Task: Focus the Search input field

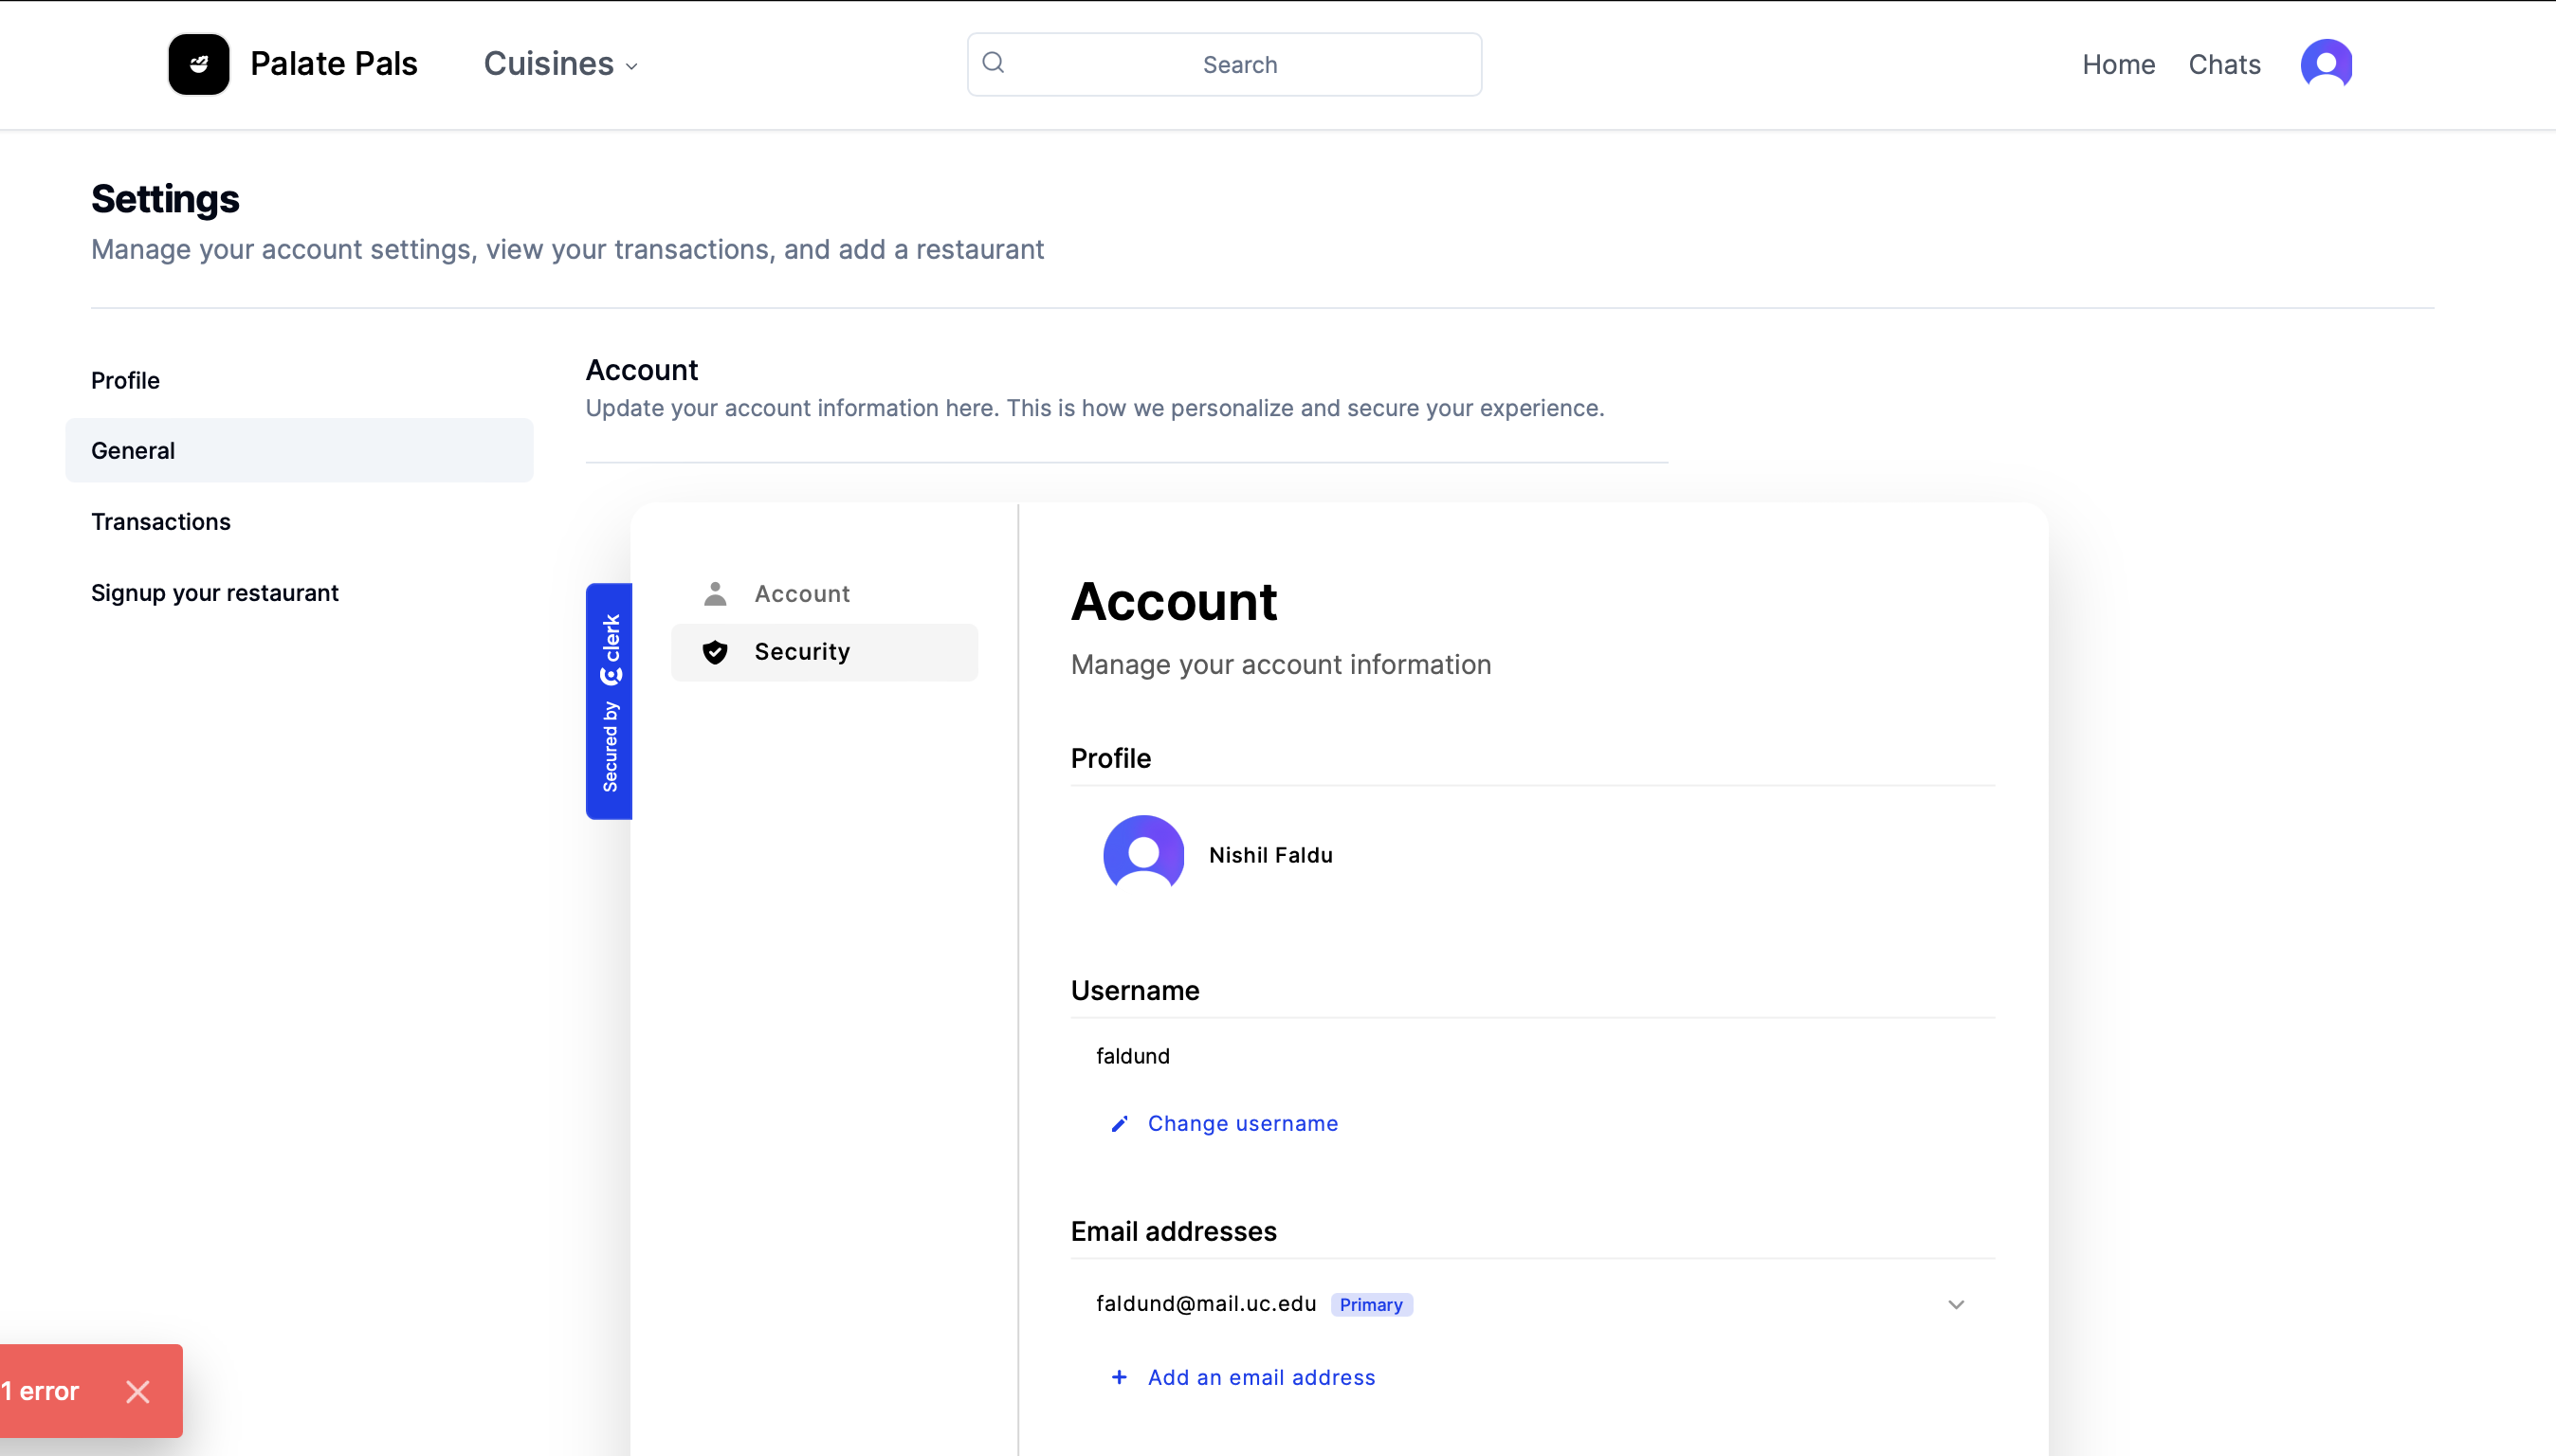Action: coord(1239,64)
